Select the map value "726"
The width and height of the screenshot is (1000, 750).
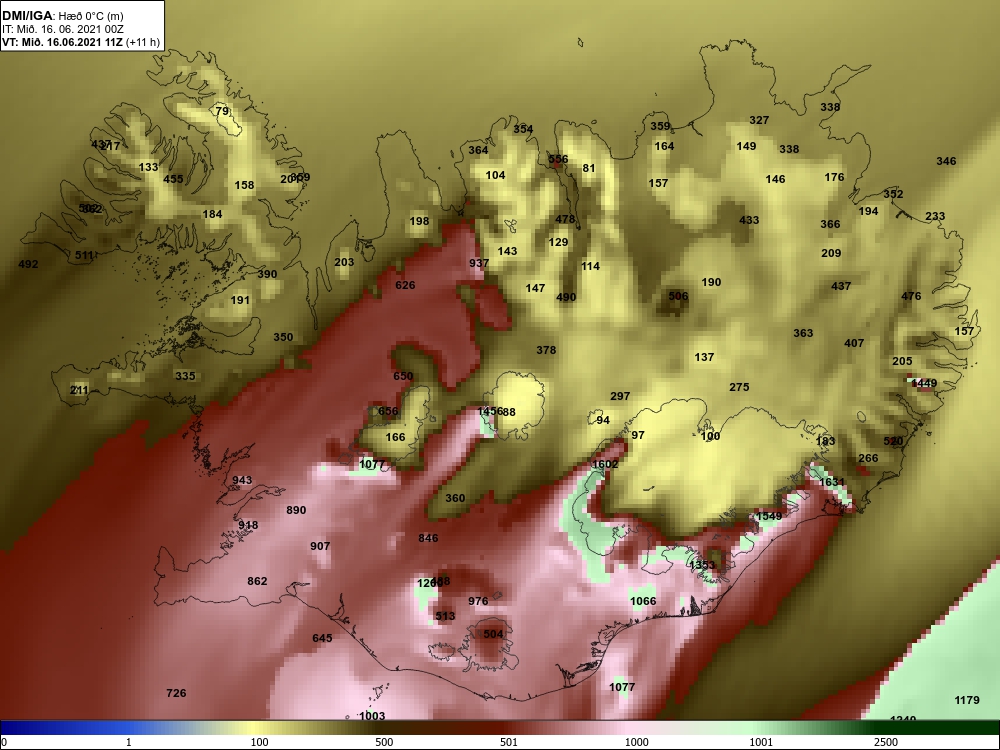(176, 693)
